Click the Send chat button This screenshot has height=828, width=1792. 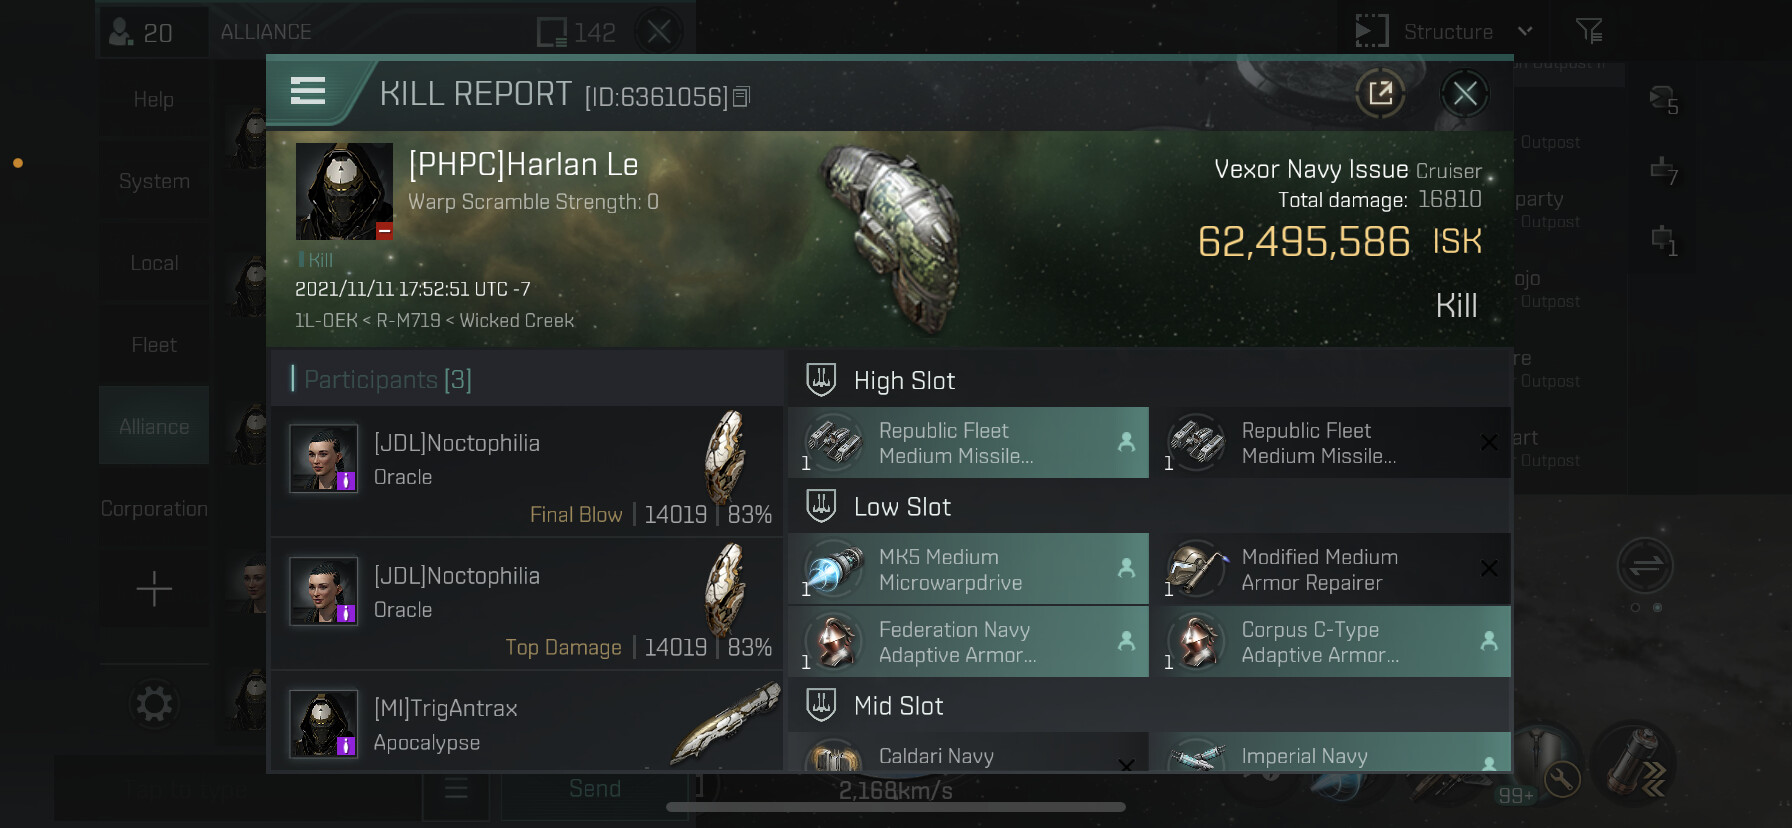[595, 789]
